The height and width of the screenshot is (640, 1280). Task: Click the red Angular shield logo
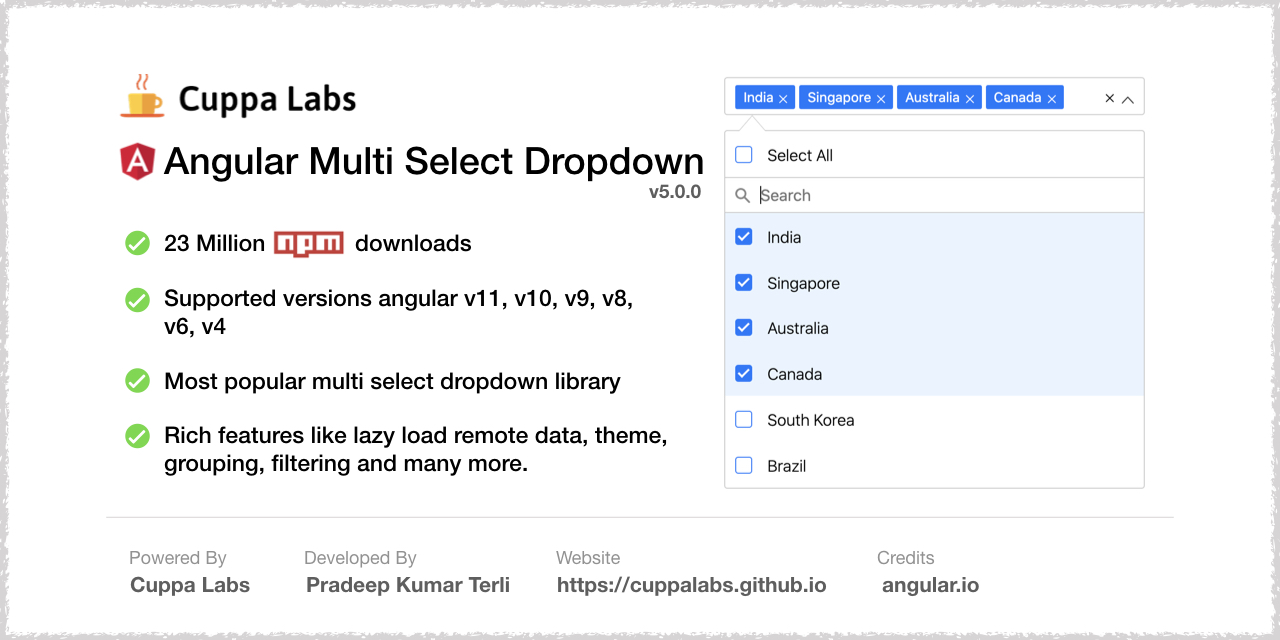coord(136,160)
